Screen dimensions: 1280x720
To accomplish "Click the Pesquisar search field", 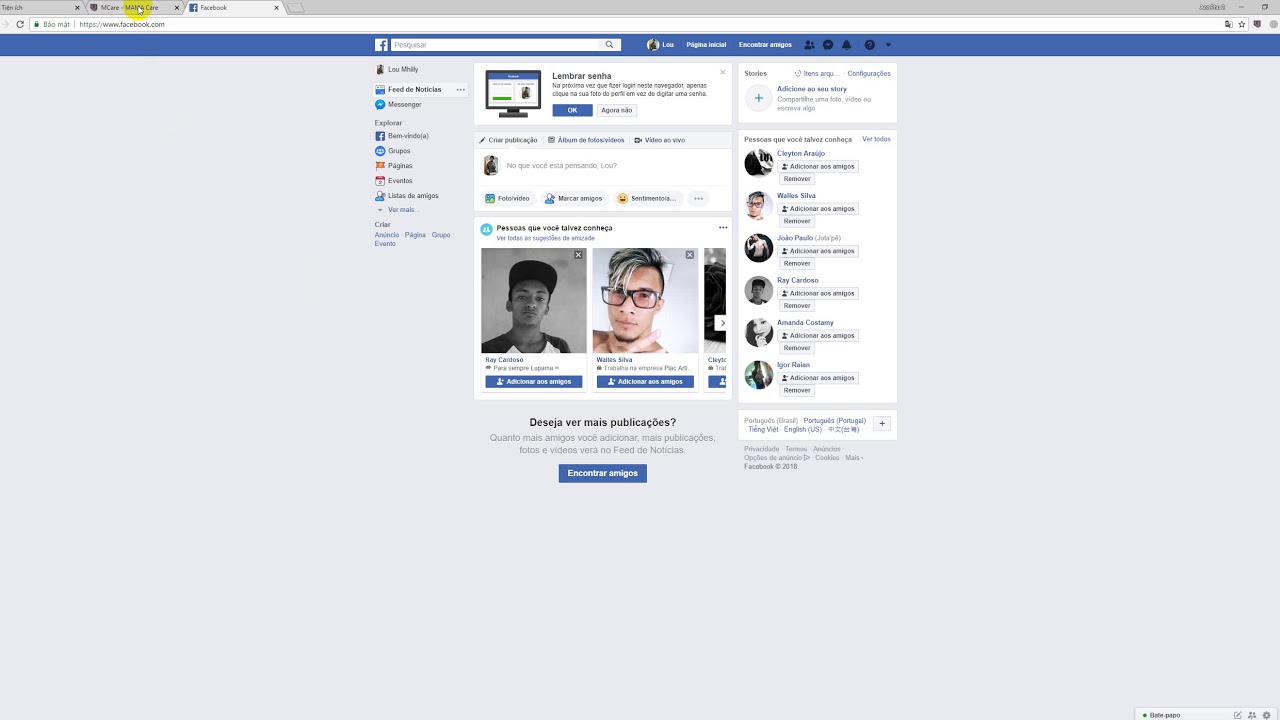I will 496,45.
